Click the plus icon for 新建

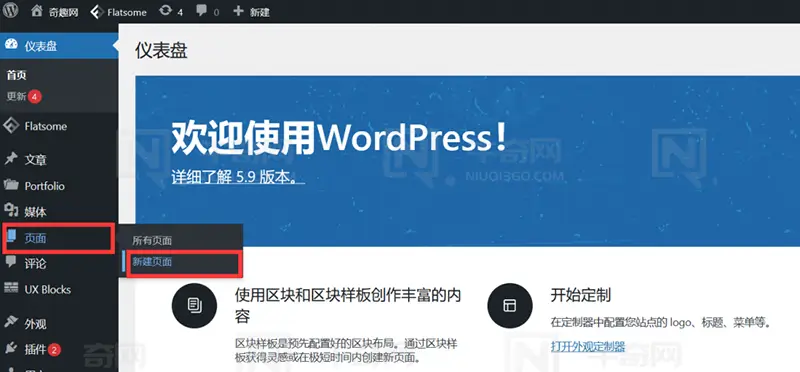point(238,11)
